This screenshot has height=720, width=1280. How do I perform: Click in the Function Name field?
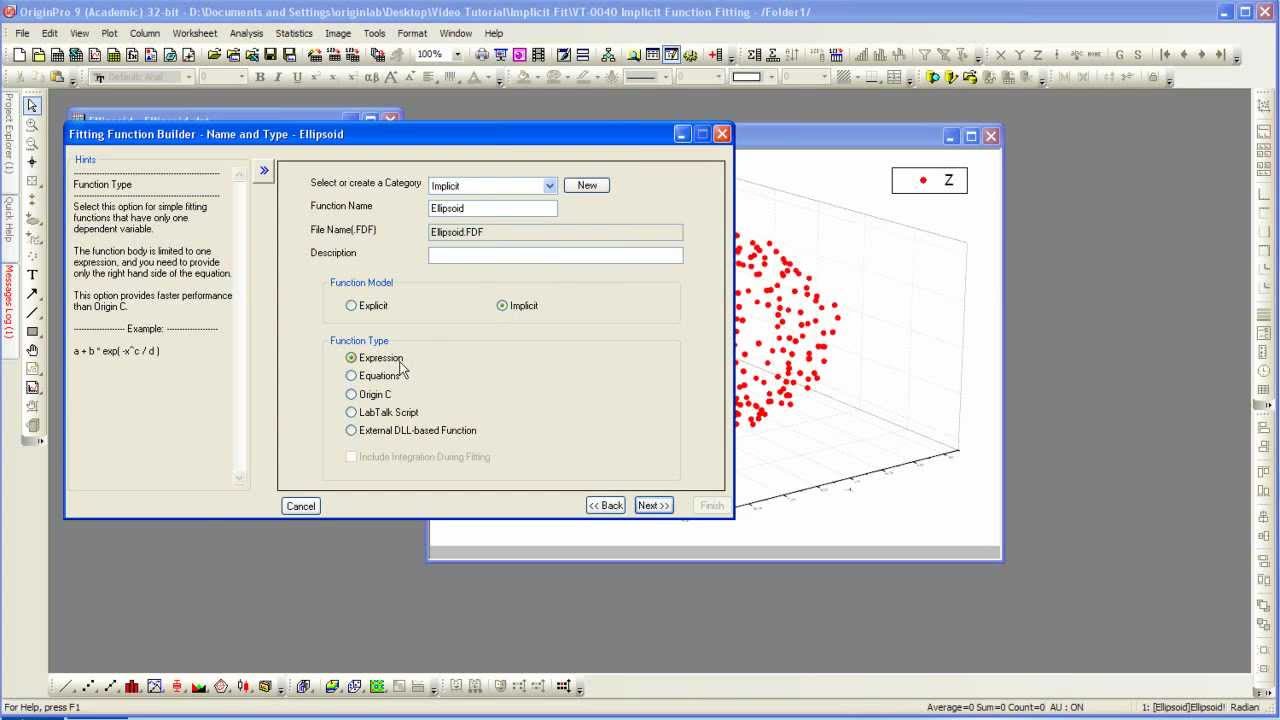click(x=493, y=208)
